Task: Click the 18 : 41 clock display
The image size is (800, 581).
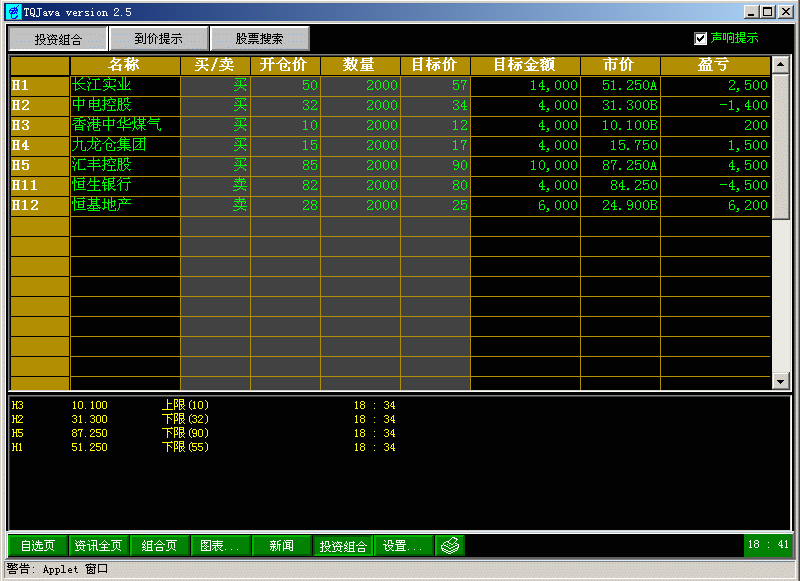Action: coord(768,545)
